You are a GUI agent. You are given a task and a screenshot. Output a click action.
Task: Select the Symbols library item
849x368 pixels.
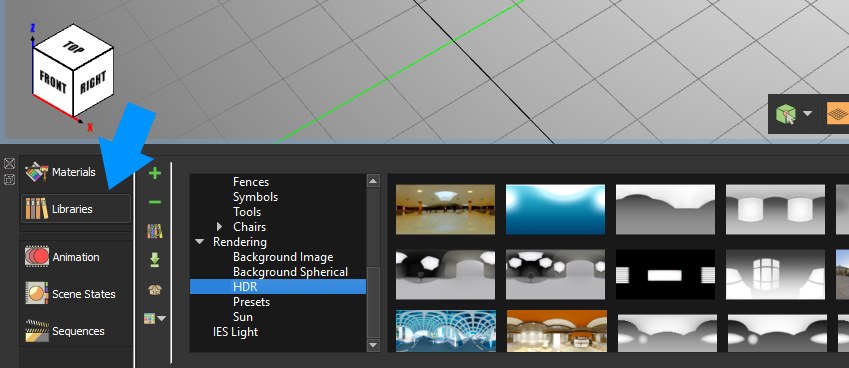click(x=255, y=197)
